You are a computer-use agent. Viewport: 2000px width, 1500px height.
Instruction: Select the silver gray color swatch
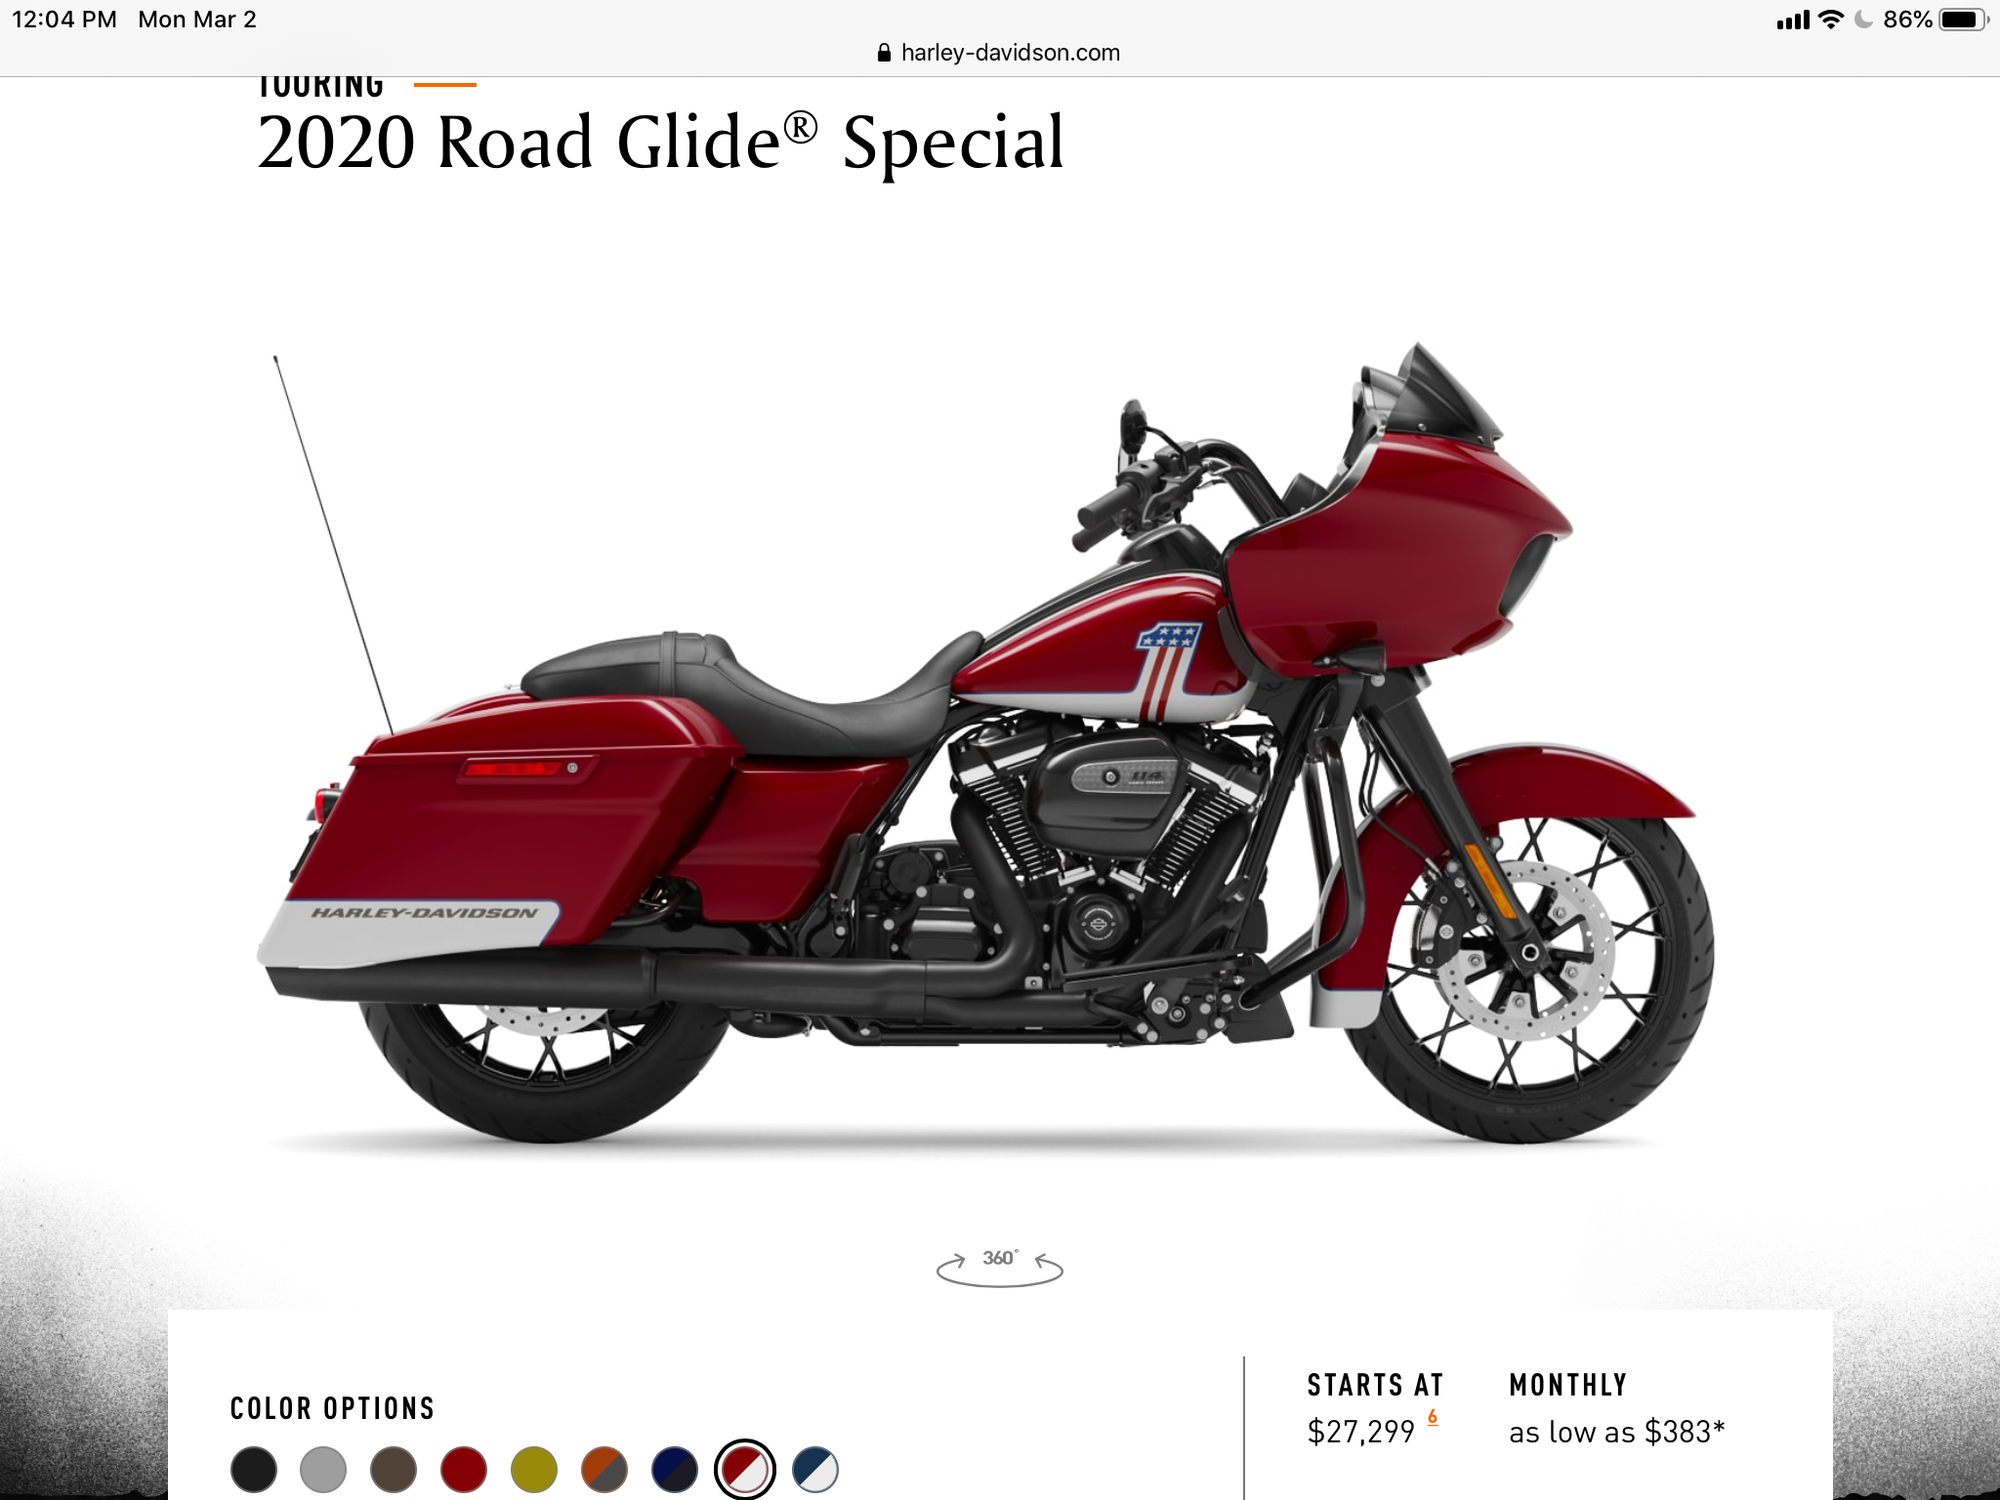323,1470
